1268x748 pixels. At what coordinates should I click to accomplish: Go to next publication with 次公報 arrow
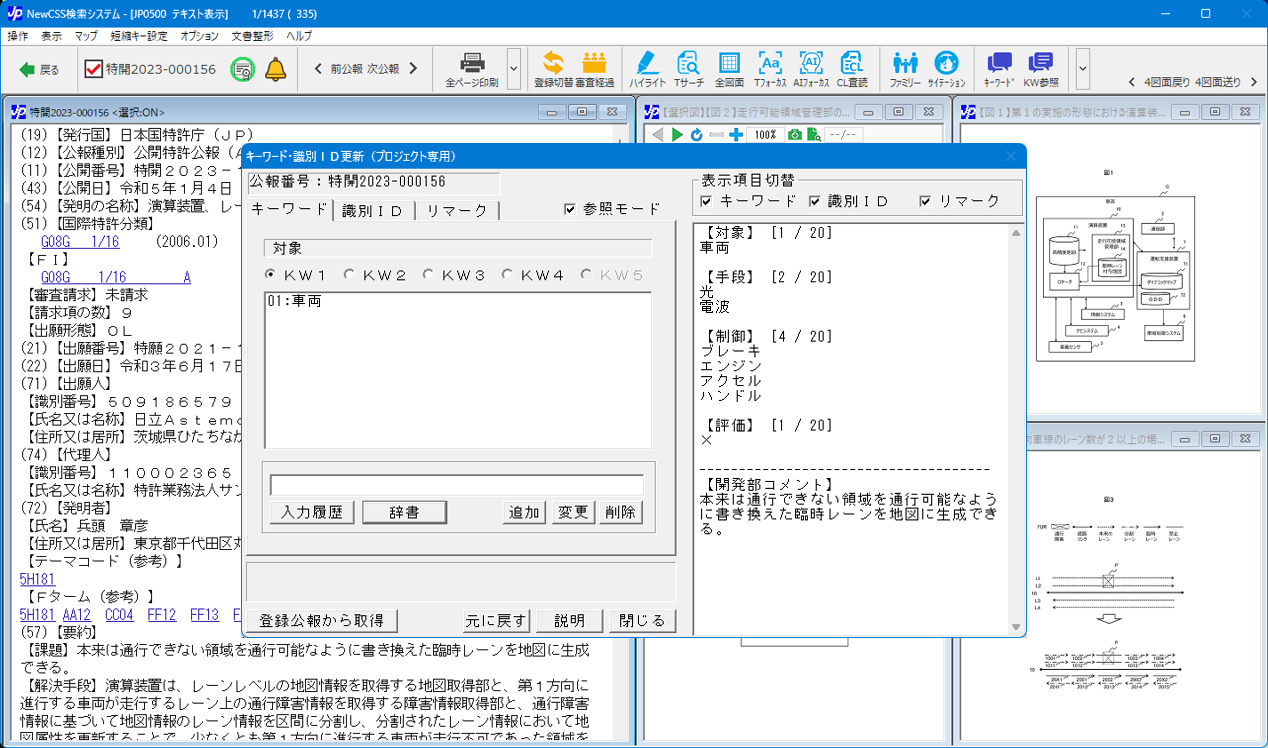[x=413, y=69]
